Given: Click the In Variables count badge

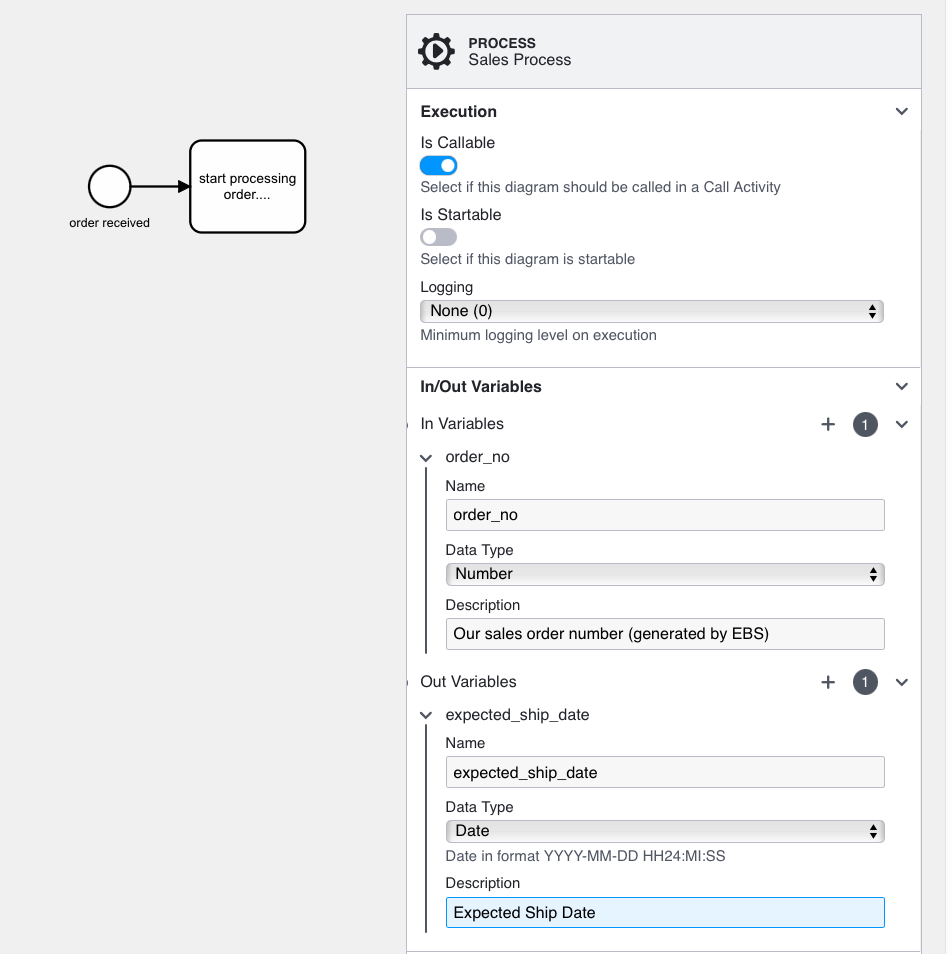Looking at the screenshot, I should point(865,425).
